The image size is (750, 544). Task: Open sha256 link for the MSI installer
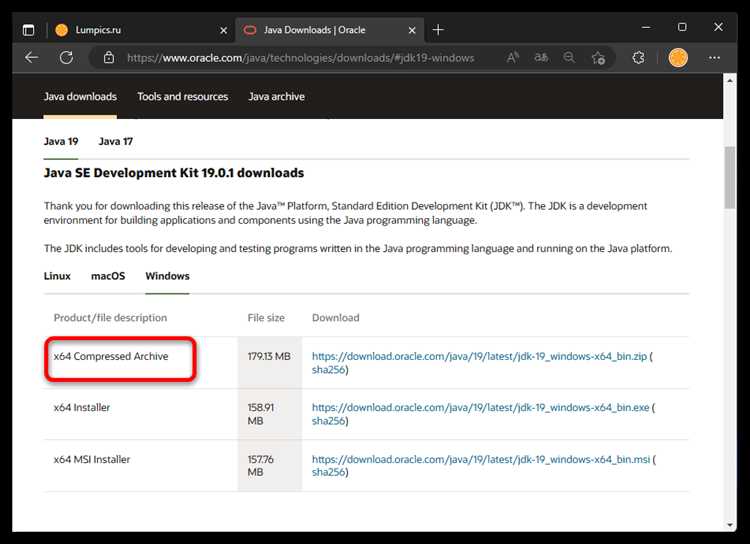[328, 472]
